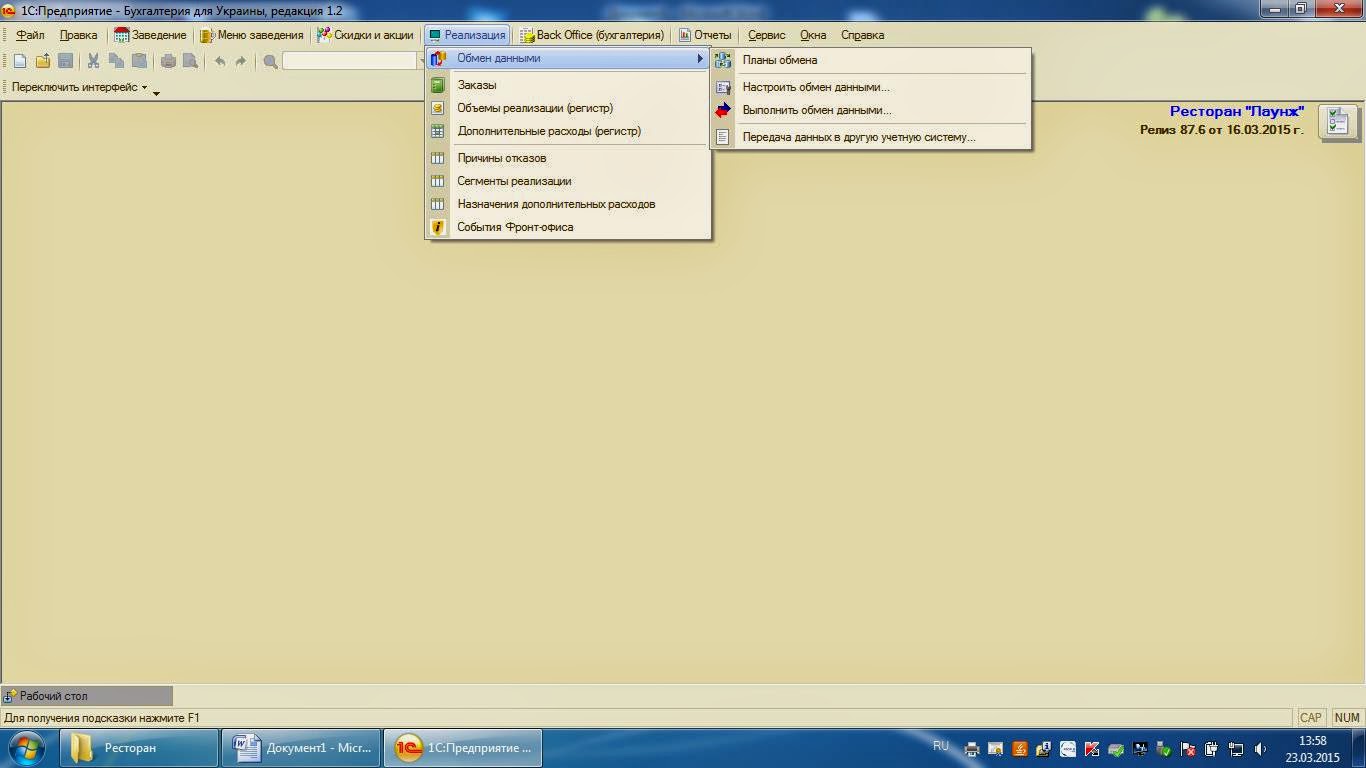1366x768 pixels.
Task: Click the Save diskette toolbar icon
Action: pos(65,61)
